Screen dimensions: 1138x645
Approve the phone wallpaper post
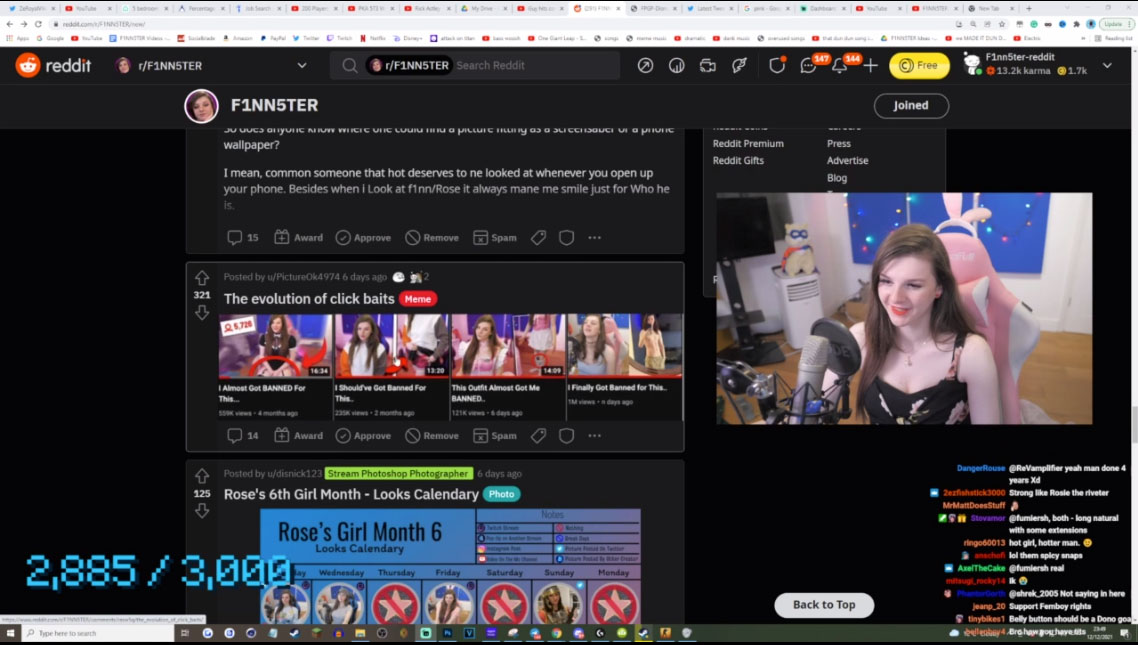tap(363, 237)
